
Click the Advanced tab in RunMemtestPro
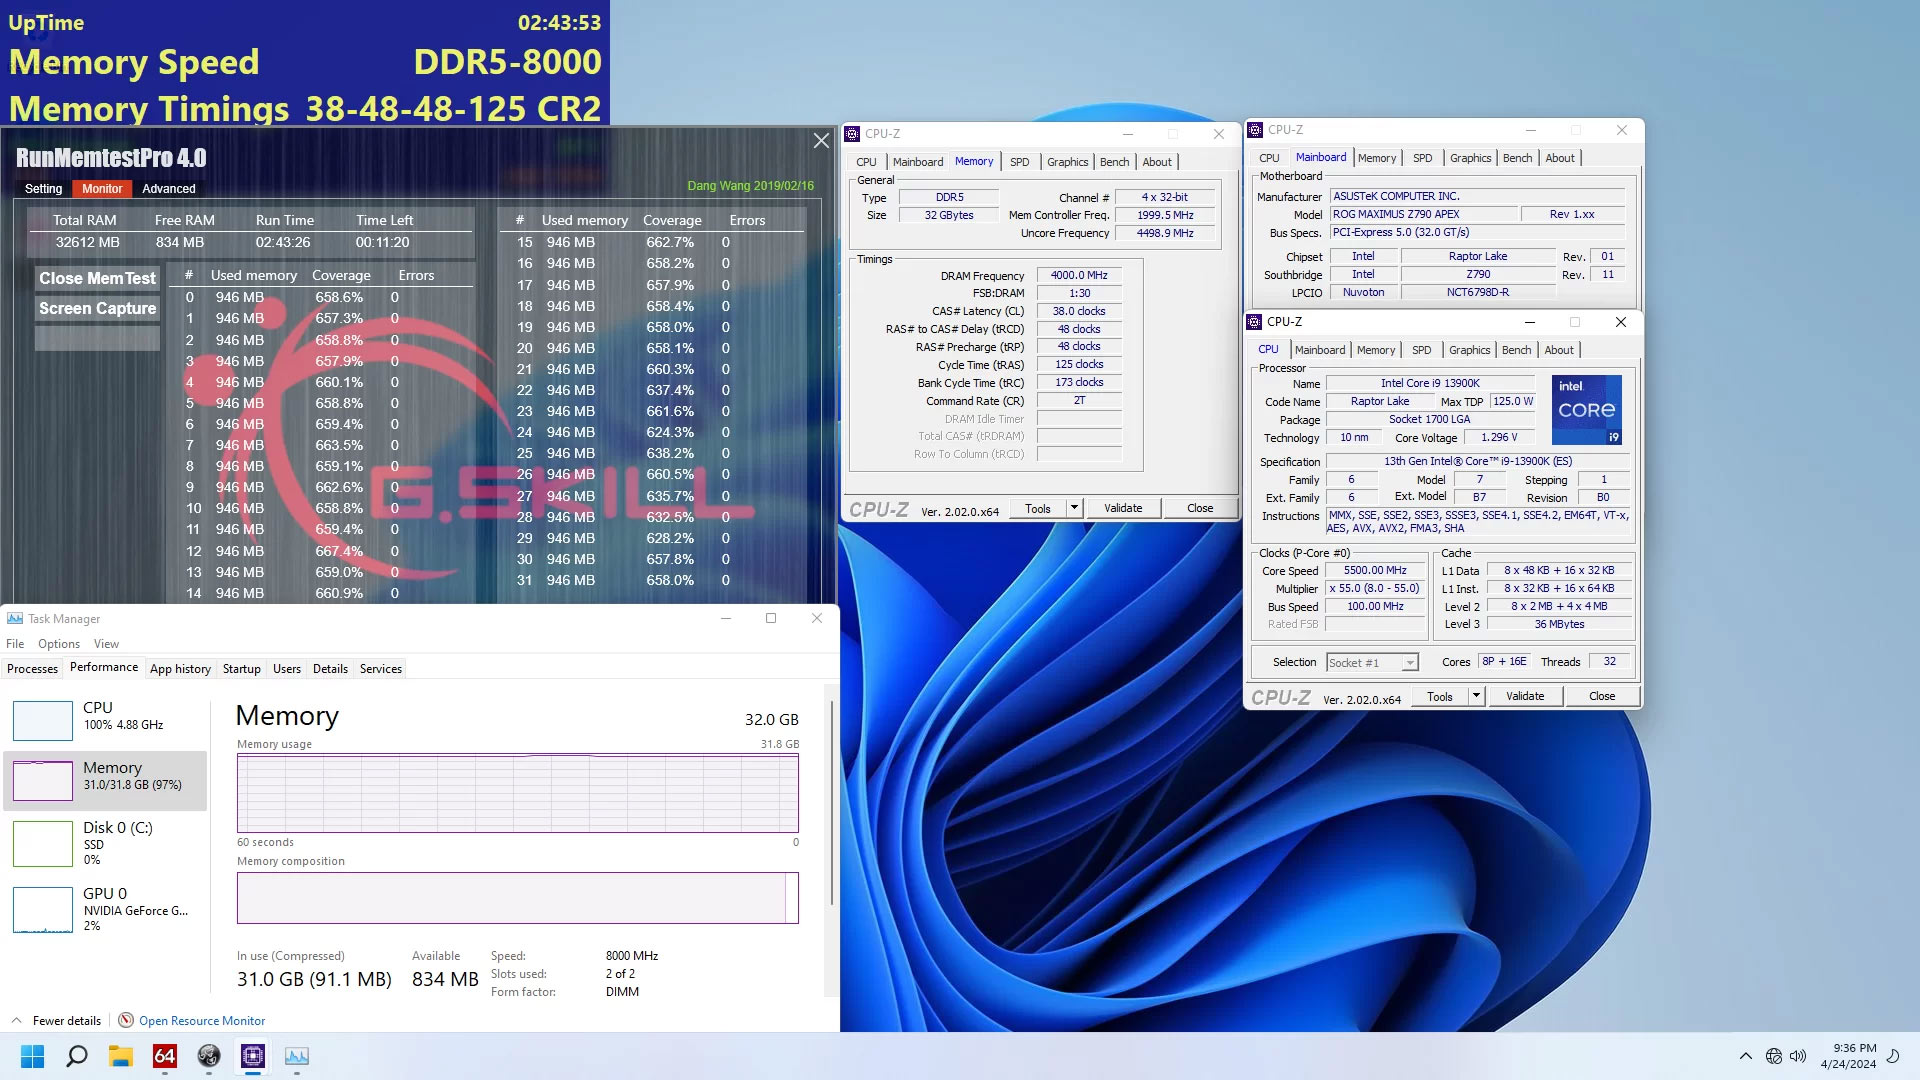[167, 187]
